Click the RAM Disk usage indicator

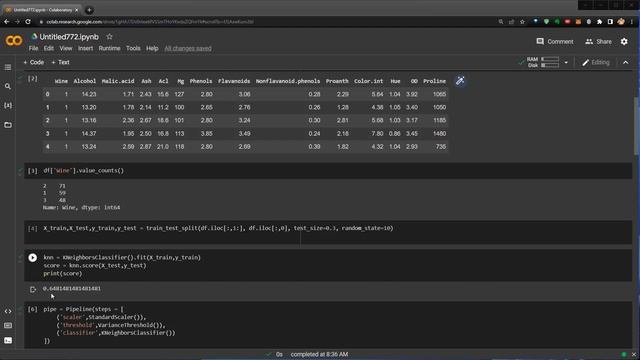coord(543,62)
